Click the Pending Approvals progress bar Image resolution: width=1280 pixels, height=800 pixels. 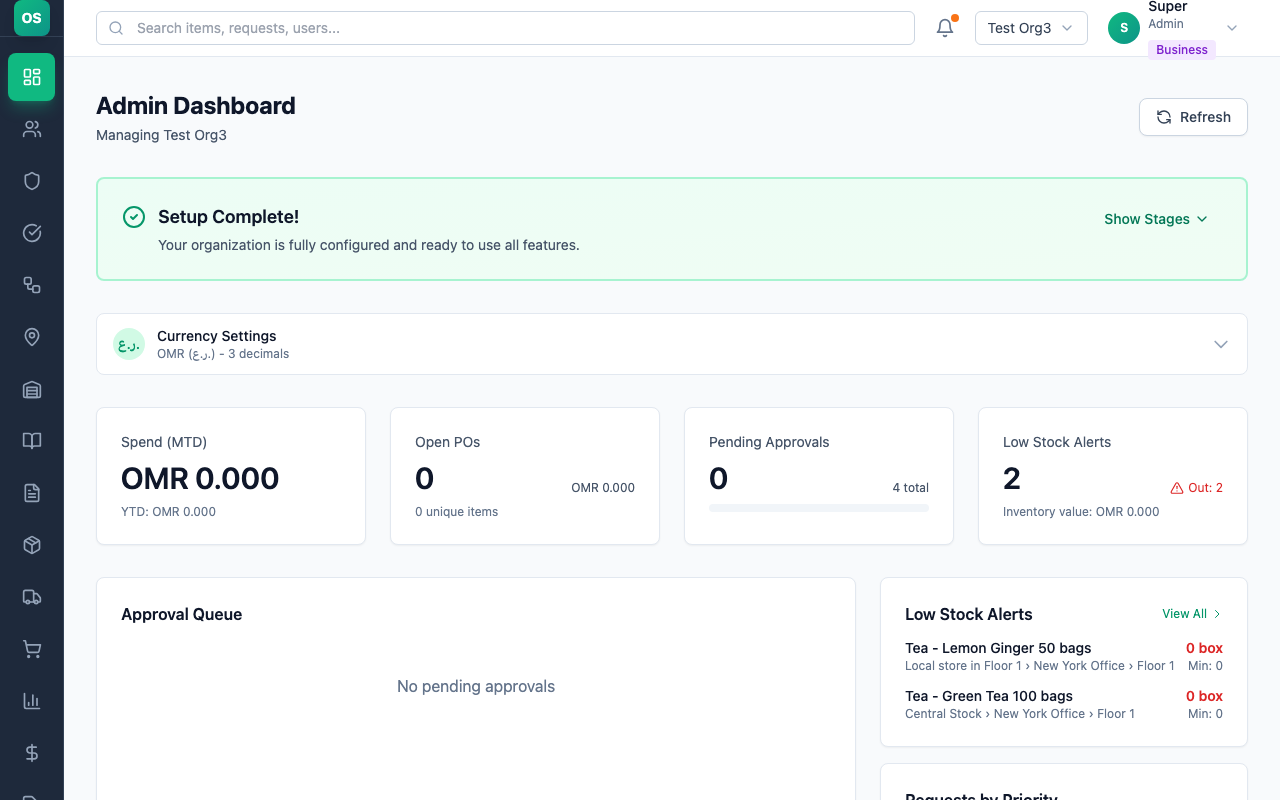[x=818, y=508]
